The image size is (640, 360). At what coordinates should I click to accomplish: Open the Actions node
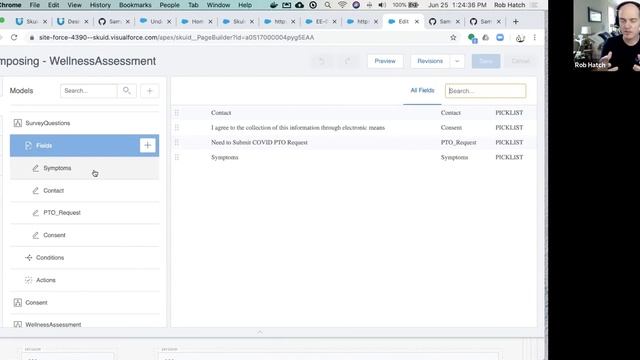tap(46, 280)
